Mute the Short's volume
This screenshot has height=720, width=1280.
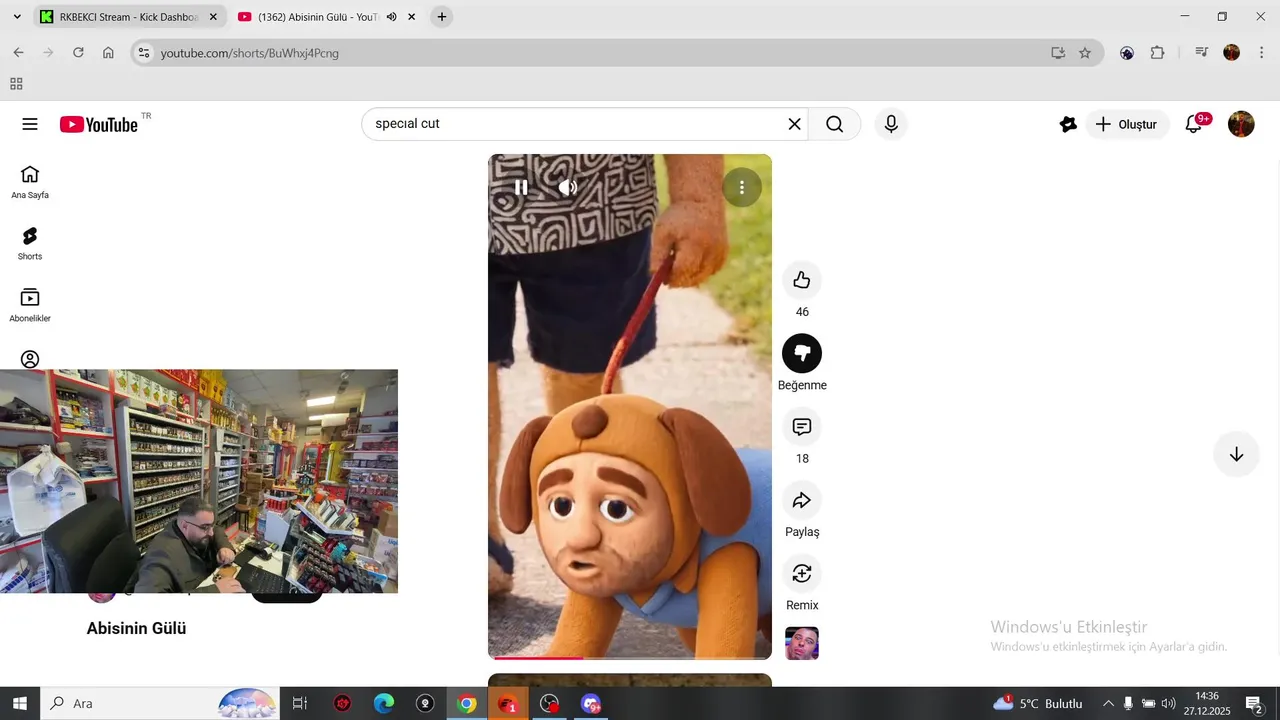click(x=567, y=187)
